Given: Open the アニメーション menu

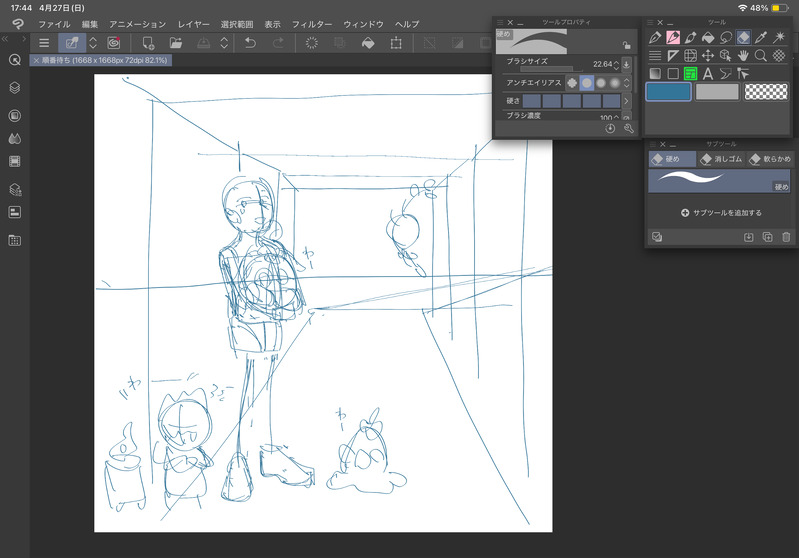Looking at the screenshot, I should pos(138,24).
